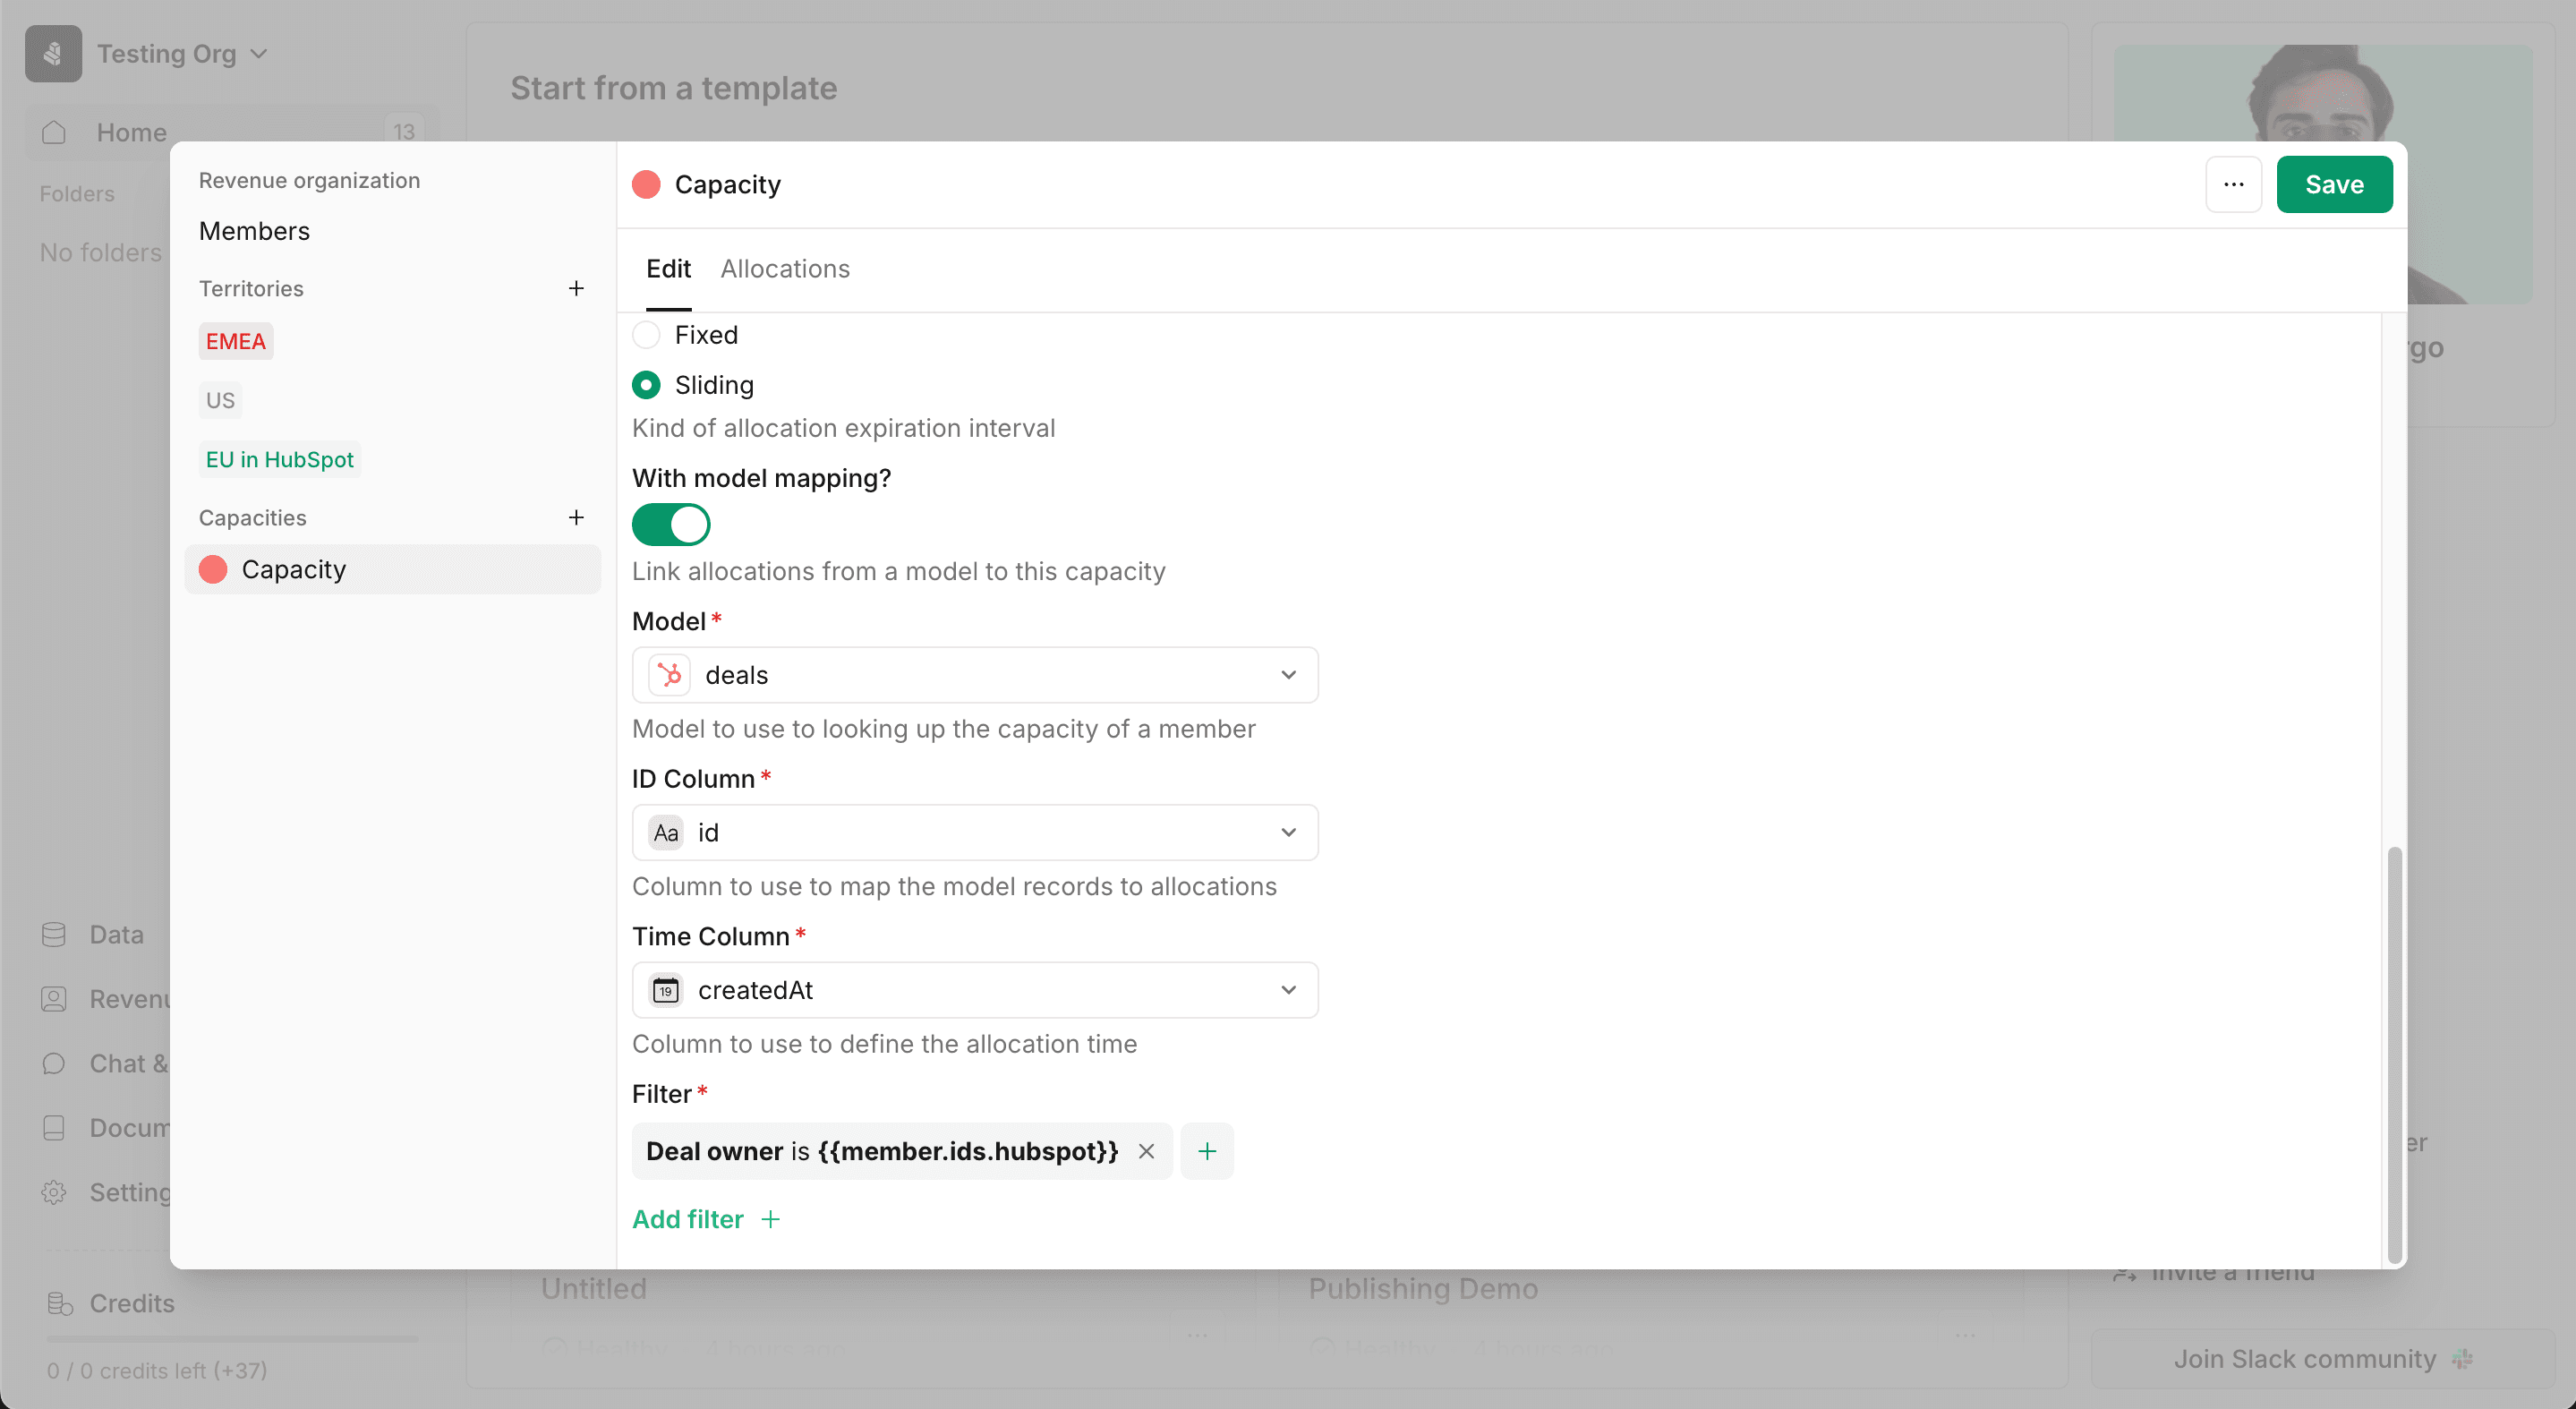Click the Data database icon

coord(54,934)
